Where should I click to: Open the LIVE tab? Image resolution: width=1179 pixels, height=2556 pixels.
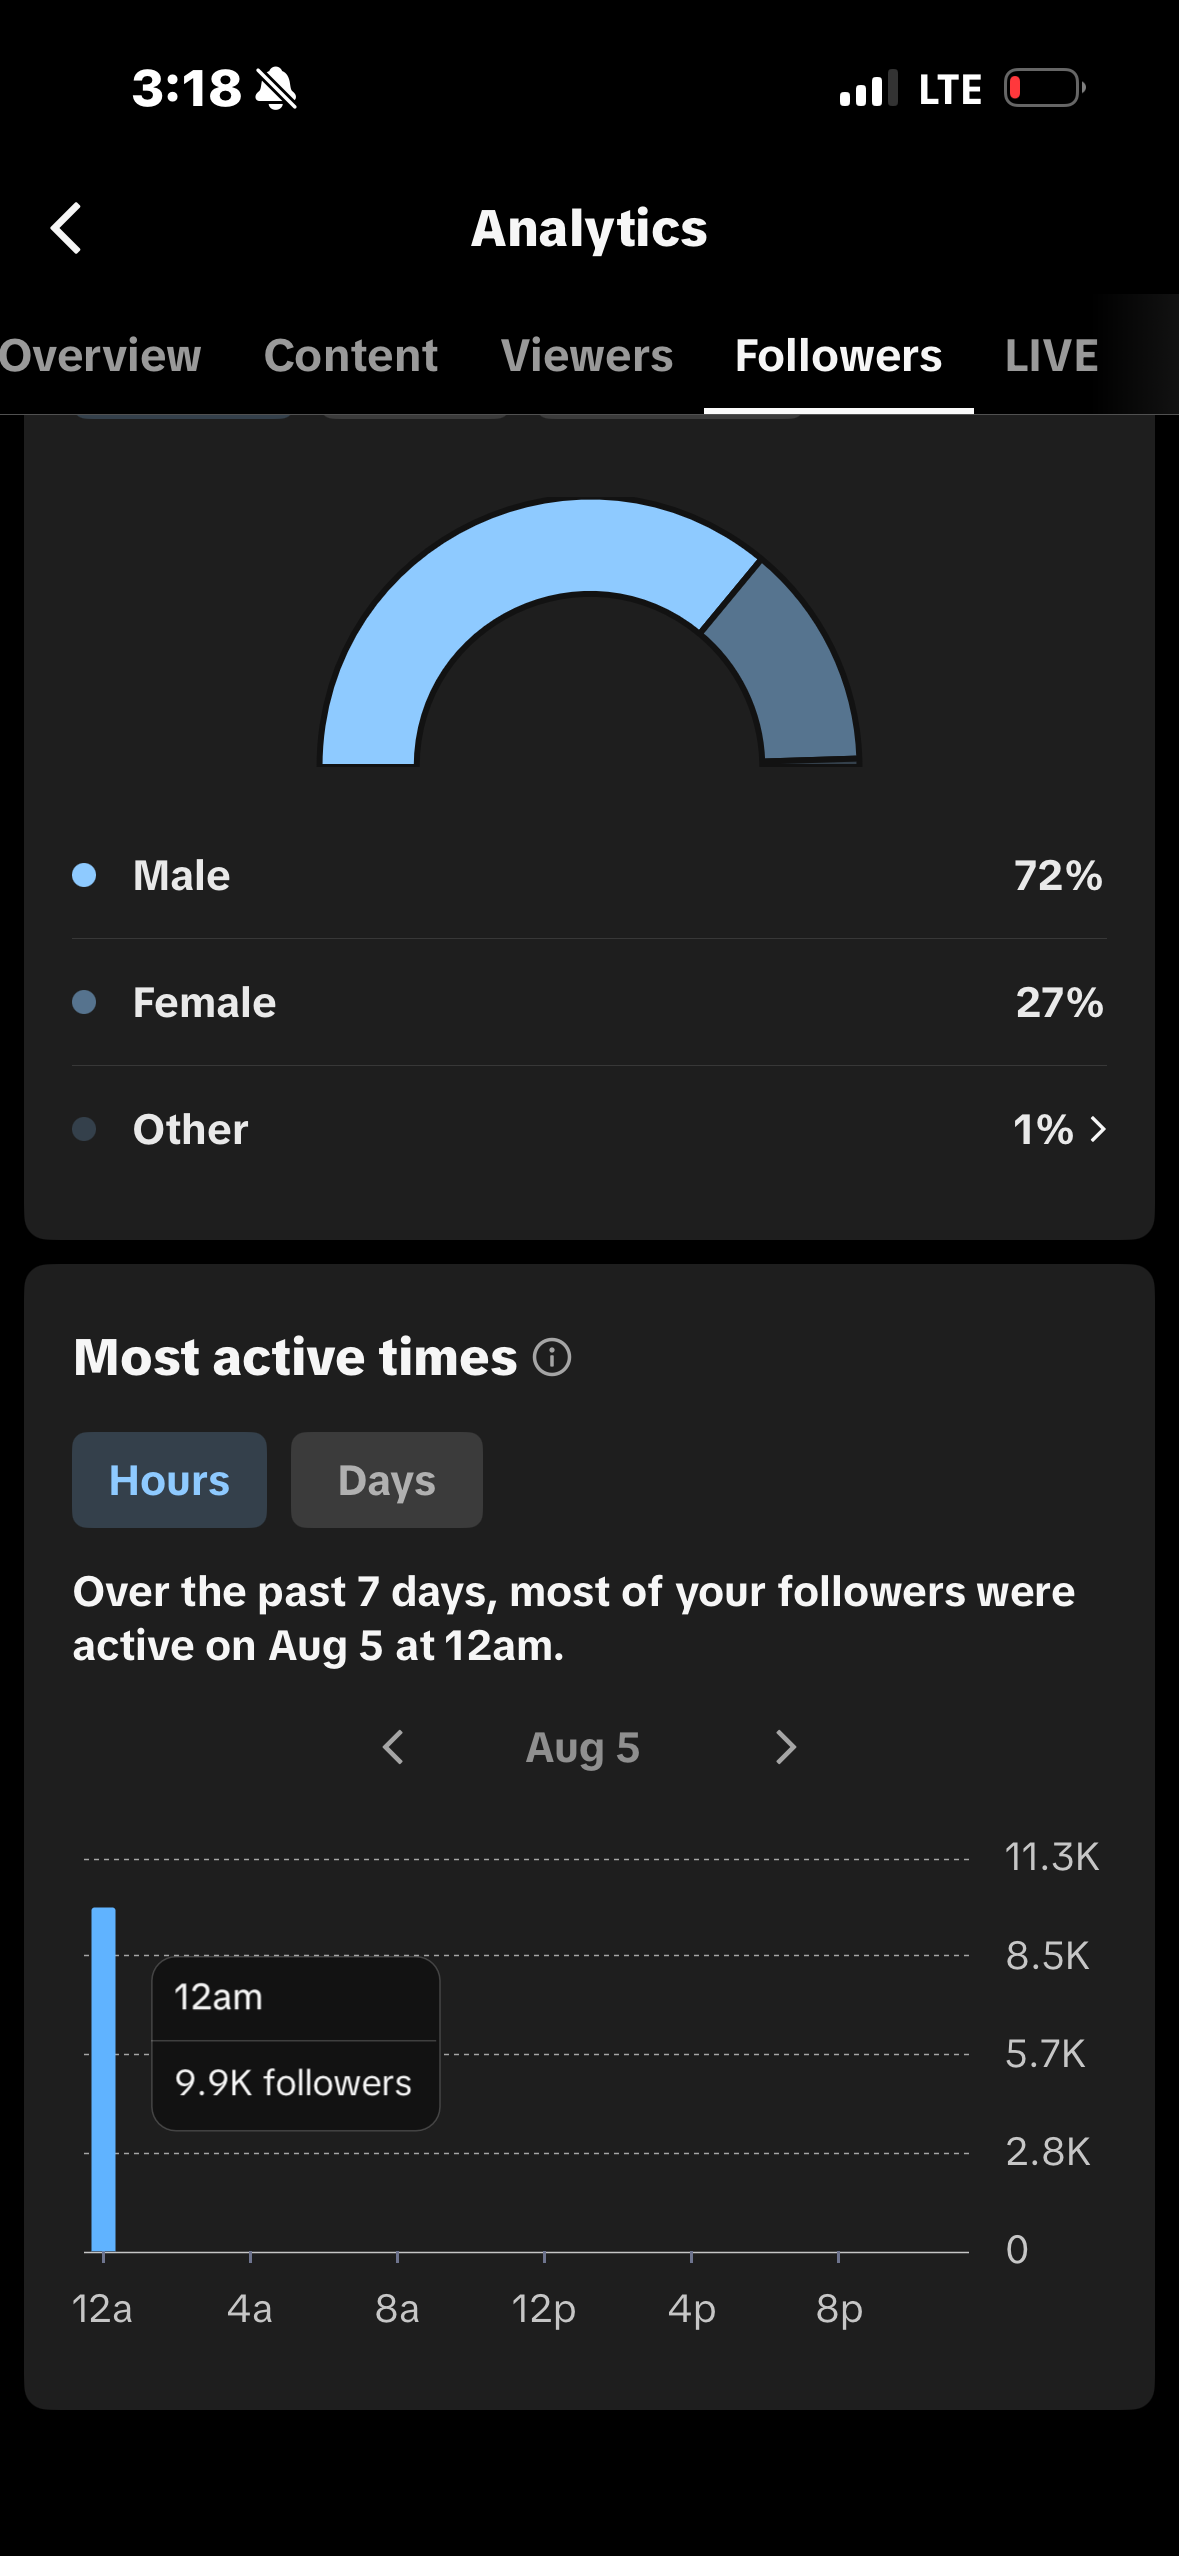[x=1051, y=356]
